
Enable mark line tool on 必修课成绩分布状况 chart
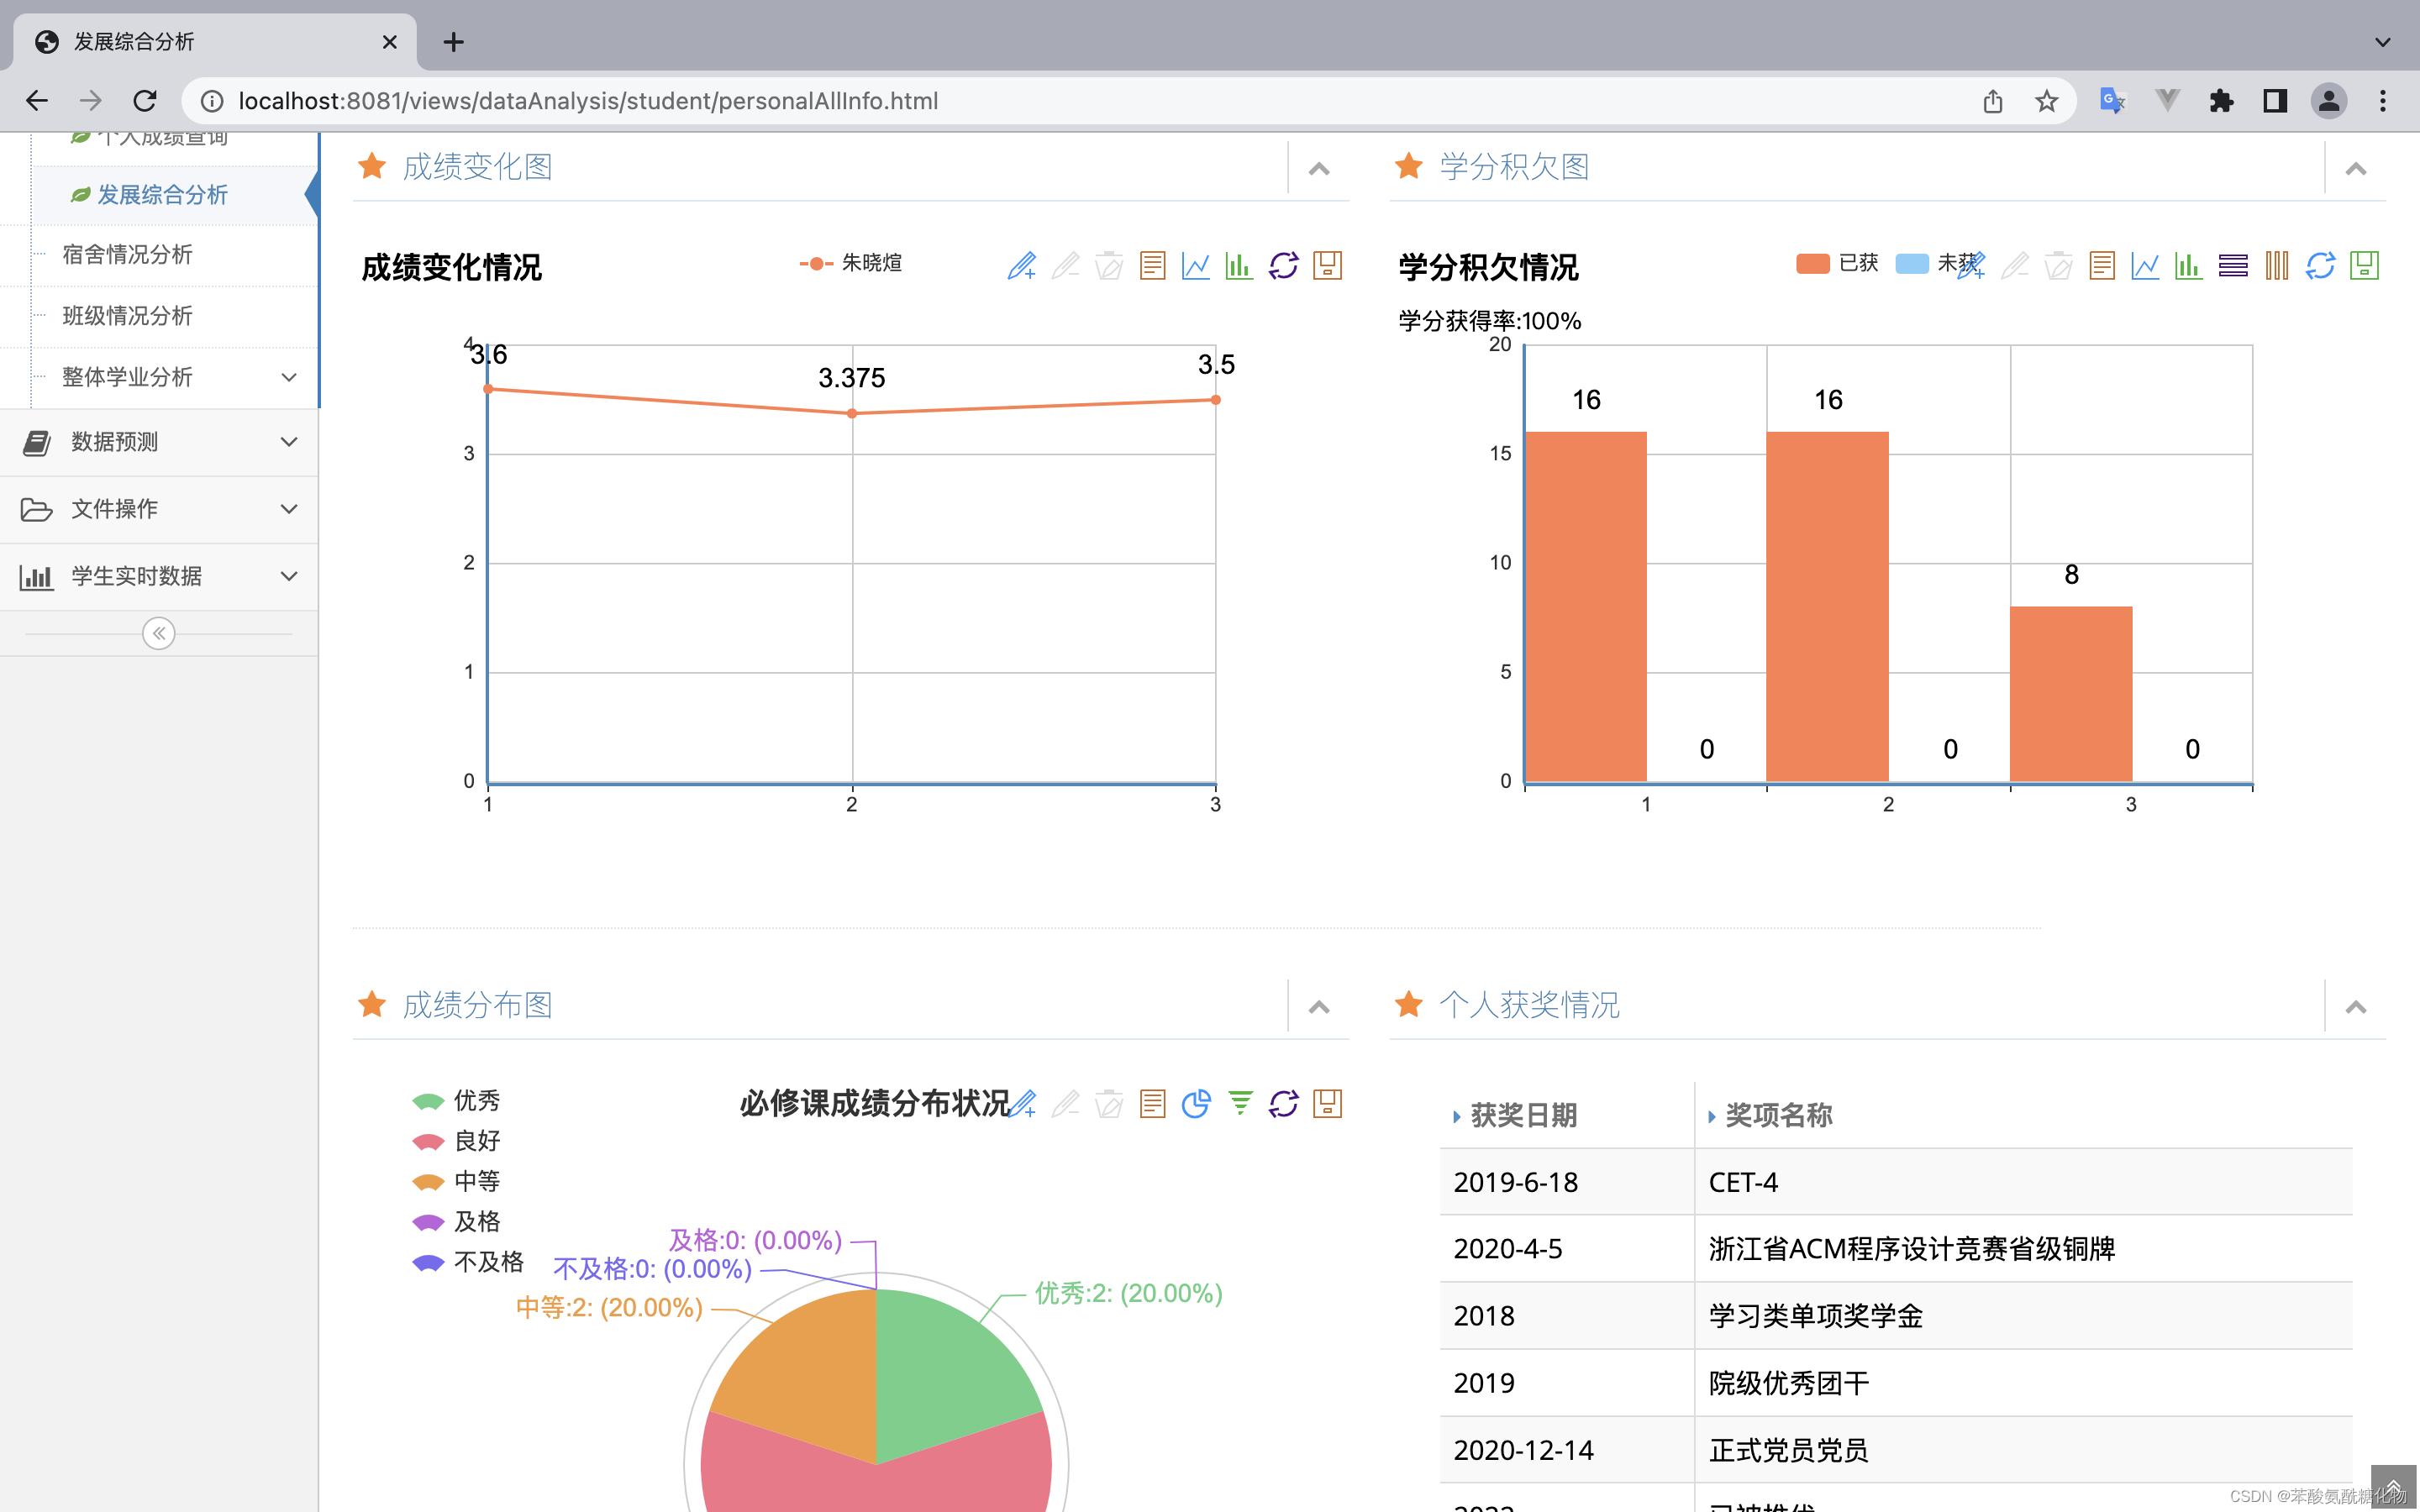click(1021, 1104)
